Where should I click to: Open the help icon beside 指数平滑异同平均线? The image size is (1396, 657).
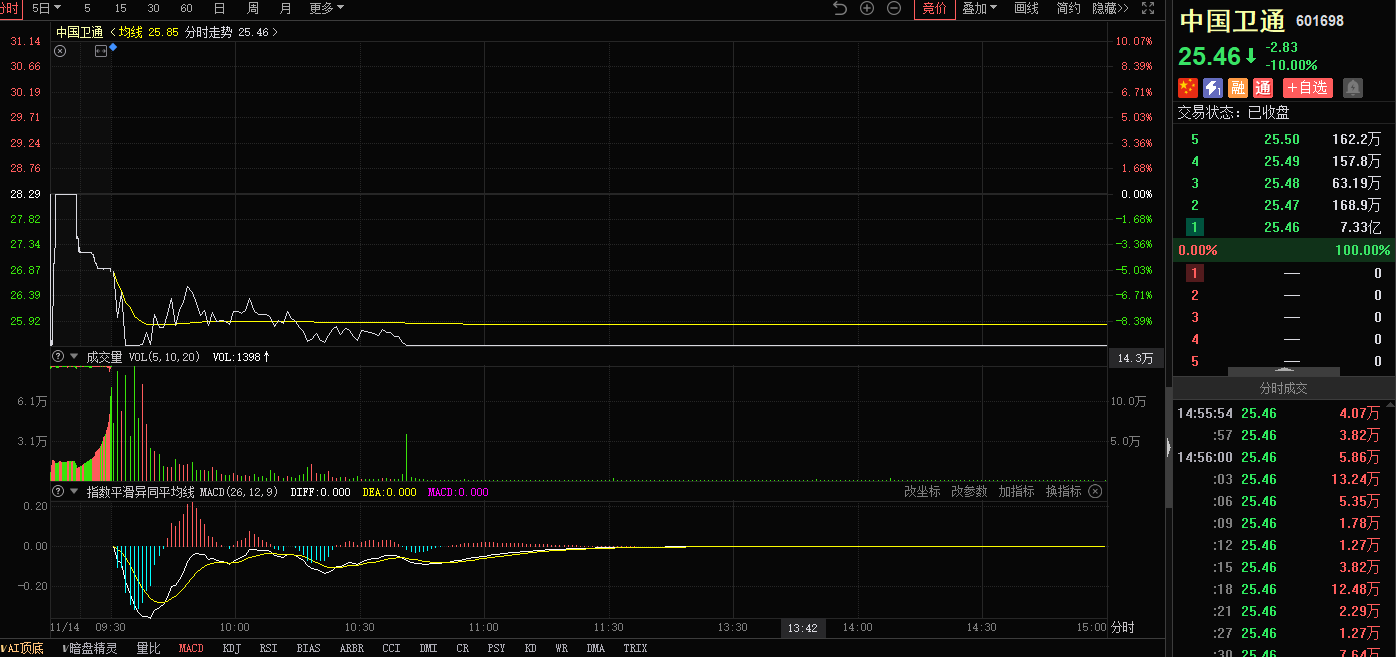tap(58, 491)
